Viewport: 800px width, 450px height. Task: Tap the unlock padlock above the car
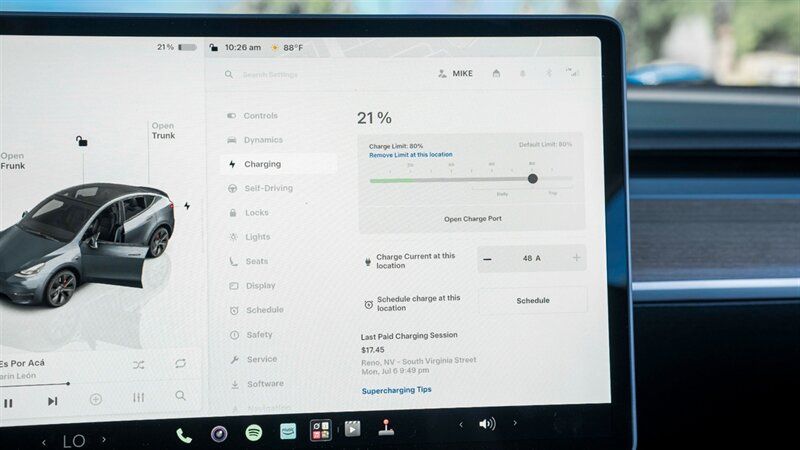(x=82, y=141)
